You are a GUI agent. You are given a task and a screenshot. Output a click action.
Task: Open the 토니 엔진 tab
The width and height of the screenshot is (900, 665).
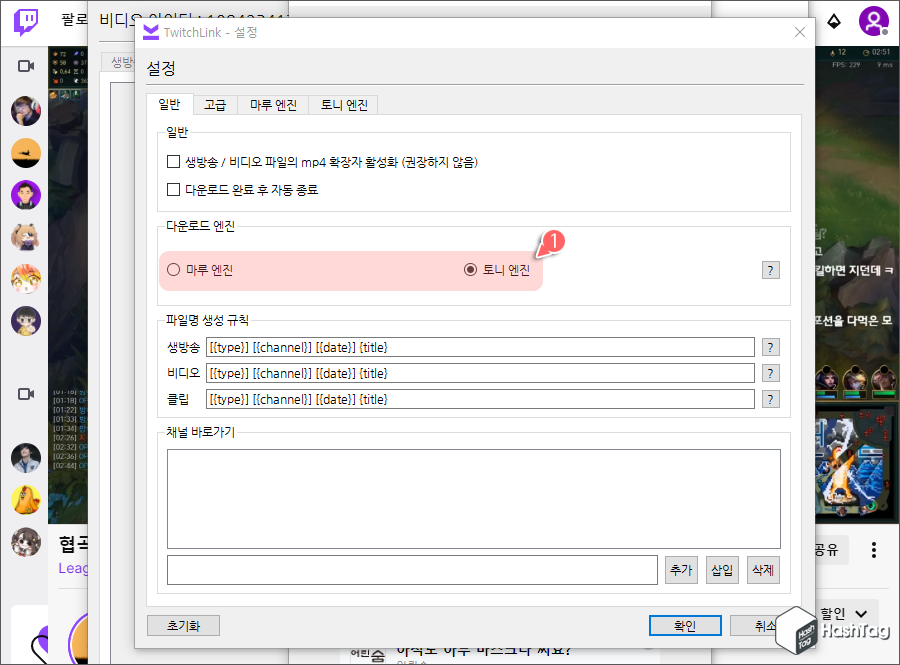coord(343,104)
